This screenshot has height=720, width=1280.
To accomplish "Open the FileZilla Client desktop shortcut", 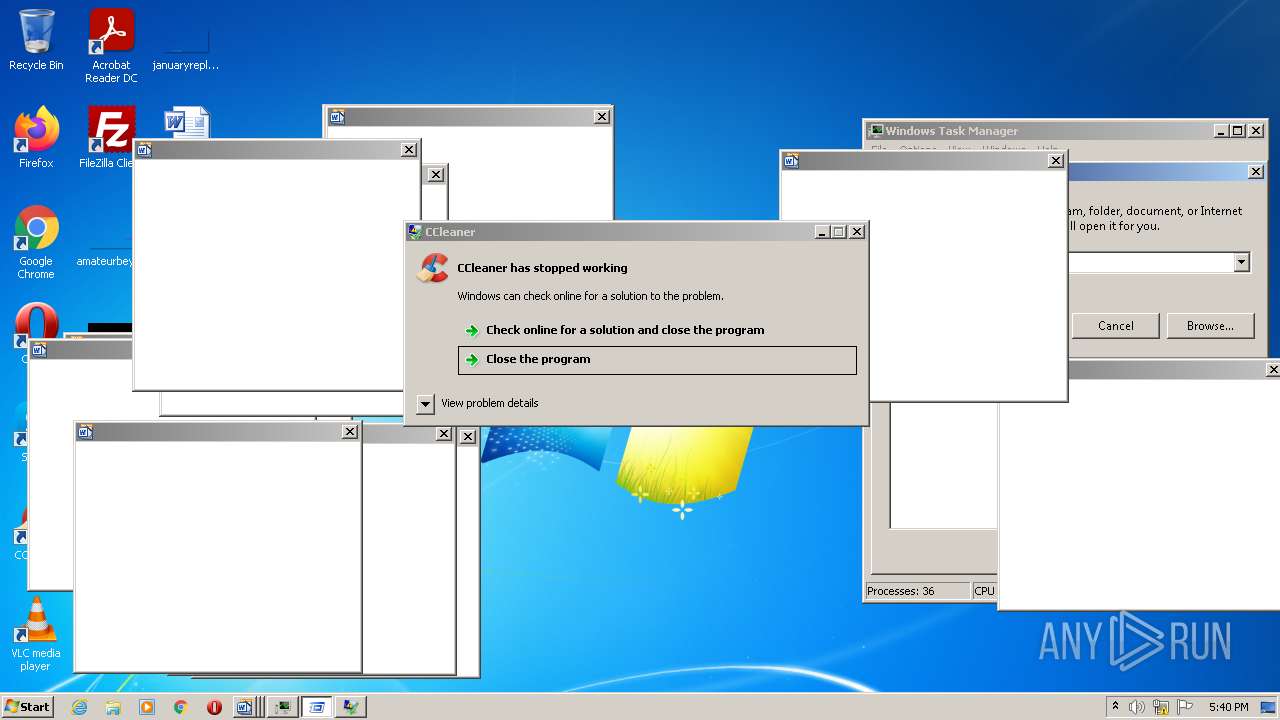I will (x=110, y=138).
